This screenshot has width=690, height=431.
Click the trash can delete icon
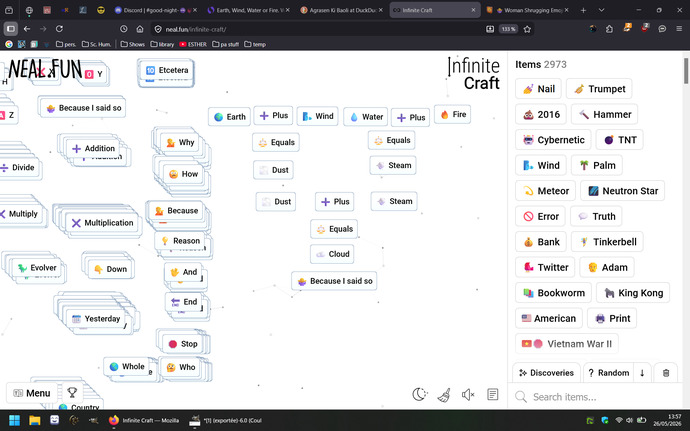coord(666,373)
